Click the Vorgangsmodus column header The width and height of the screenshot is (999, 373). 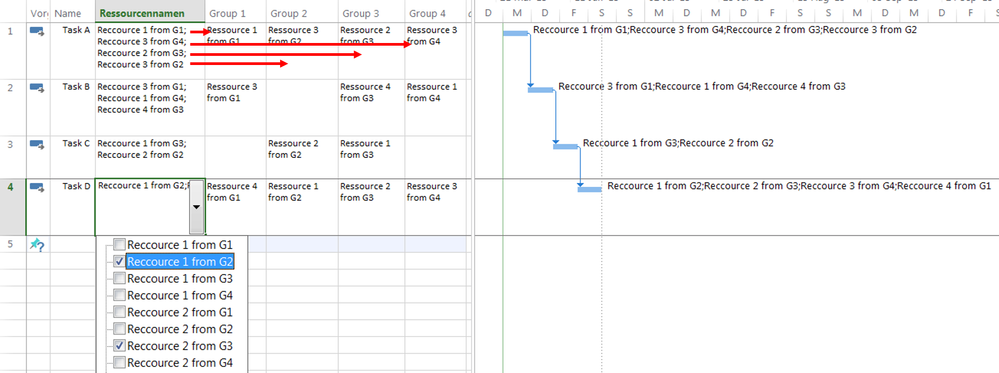point(38,13)
